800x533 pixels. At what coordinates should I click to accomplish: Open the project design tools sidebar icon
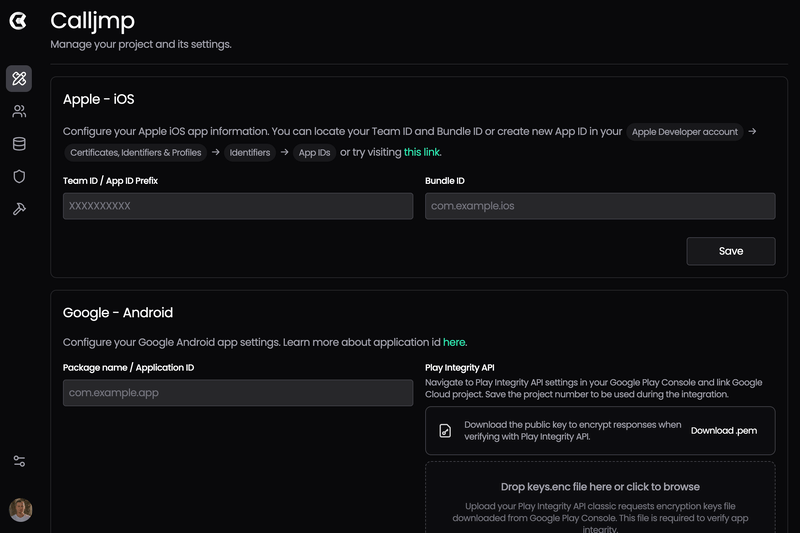coord(19,79)
